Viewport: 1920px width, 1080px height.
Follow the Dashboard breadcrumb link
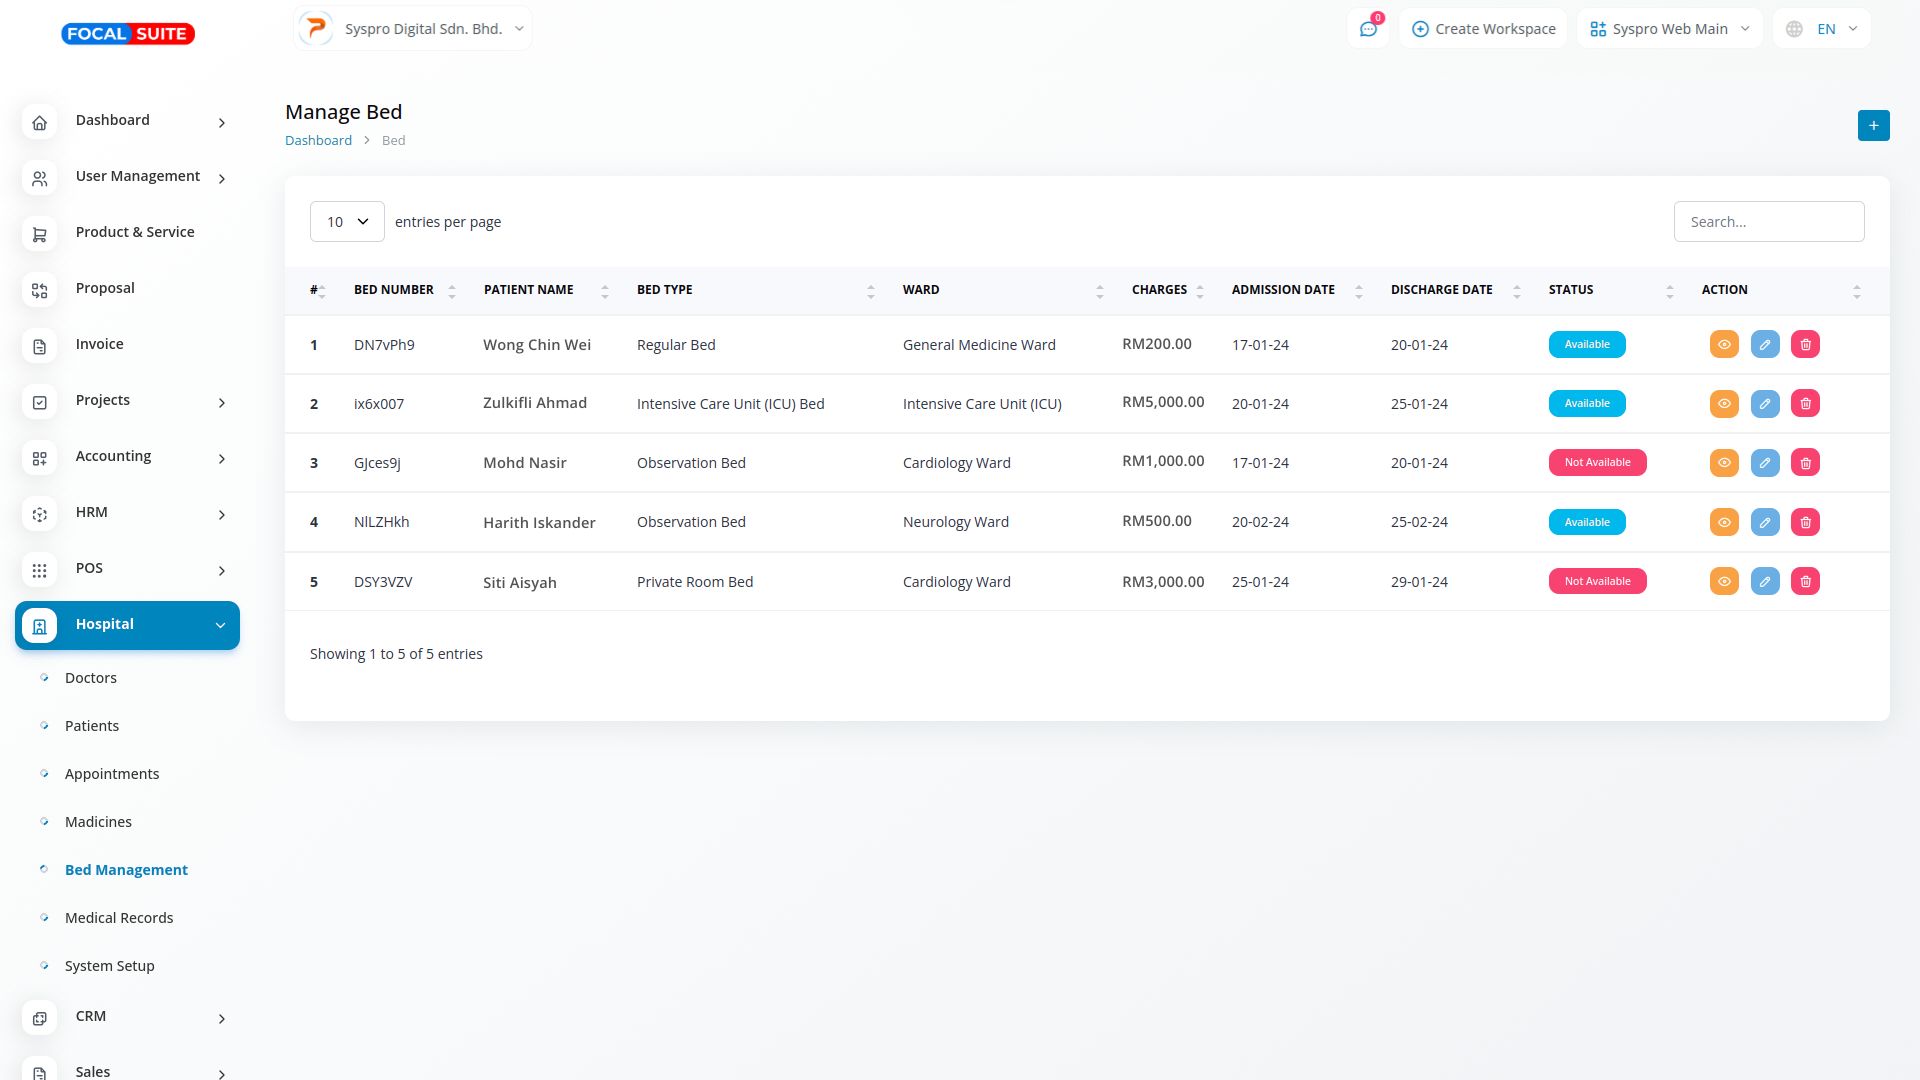tap(318, 141)
